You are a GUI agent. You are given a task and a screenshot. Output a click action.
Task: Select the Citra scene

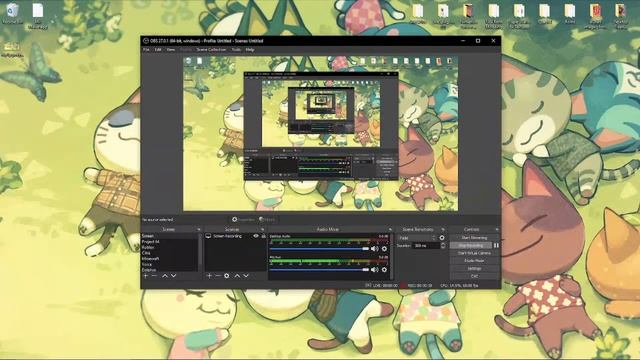tap(170, 253)
